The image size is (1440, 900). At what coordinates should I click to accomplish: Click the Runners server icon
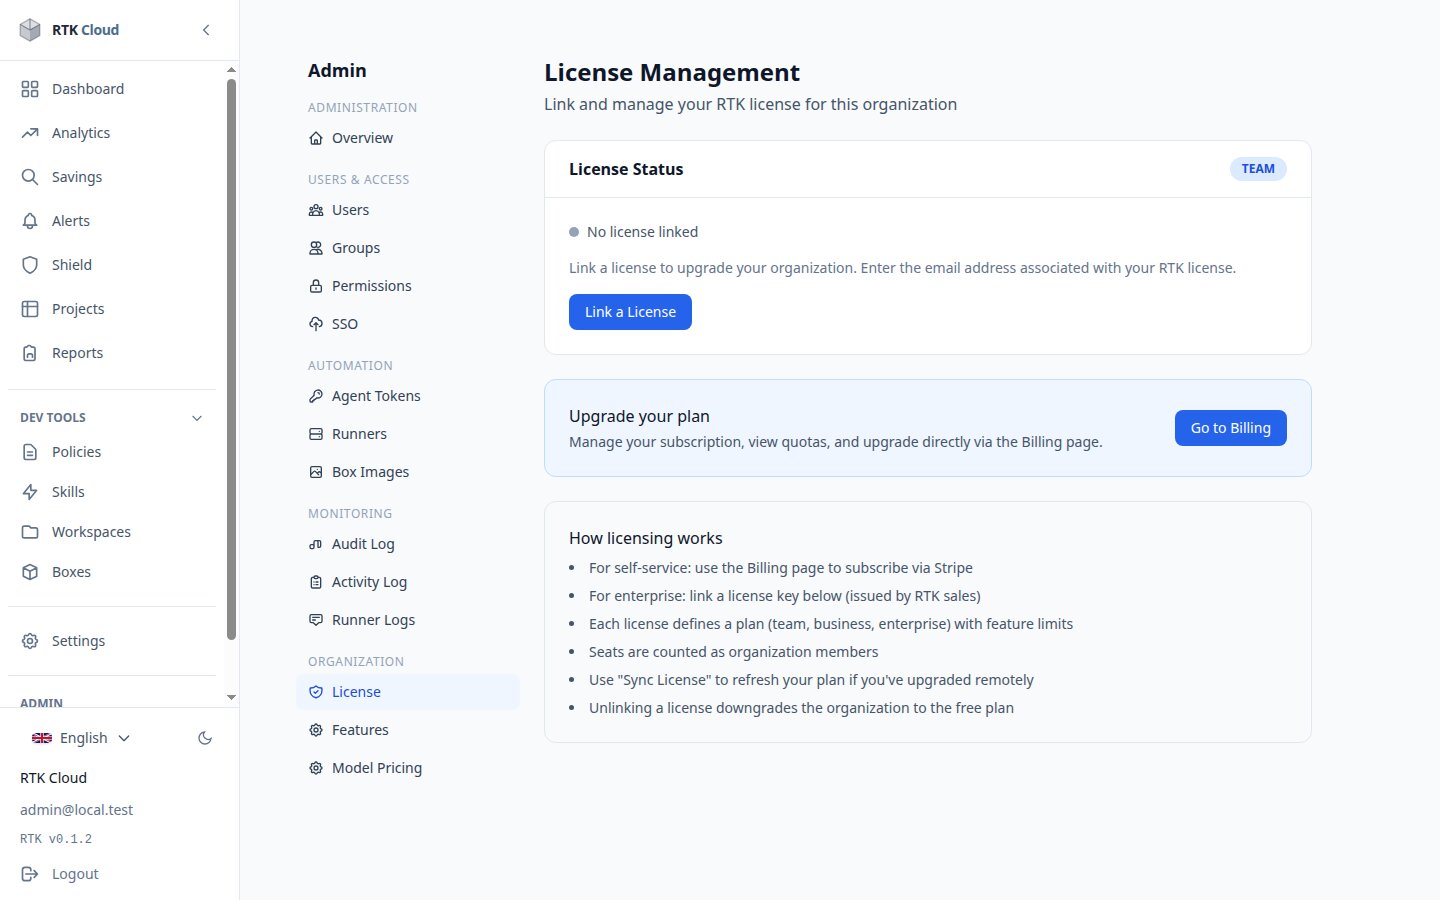(x=316, y=434)
